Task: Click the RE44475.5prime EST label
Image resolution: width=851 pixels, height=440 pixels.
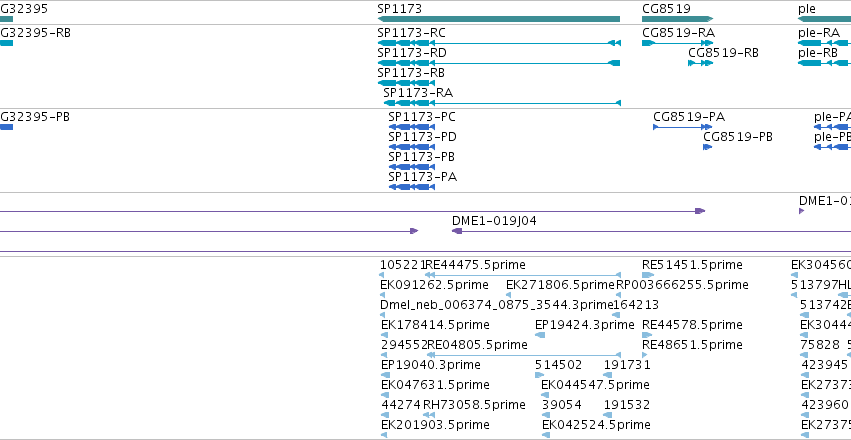Action: point(475,265)
